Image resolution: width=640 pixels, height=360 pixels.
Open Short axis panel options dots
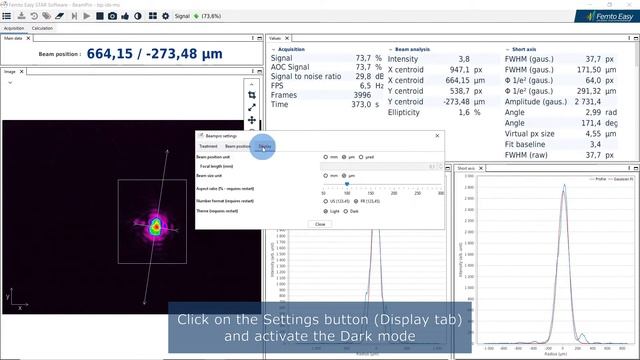coord(629,168)
